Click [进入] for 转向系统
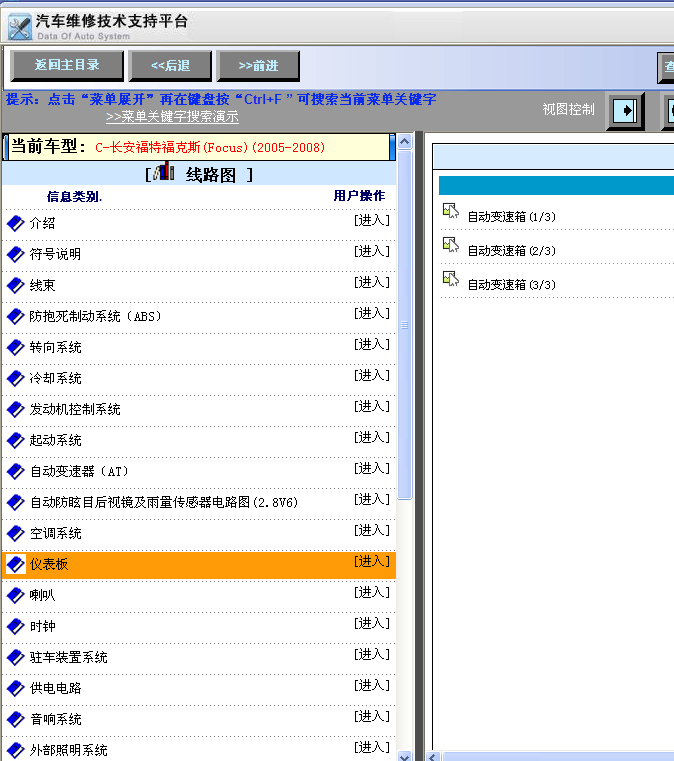The height and width of the screenshot is (761, 674). (372, 345)
